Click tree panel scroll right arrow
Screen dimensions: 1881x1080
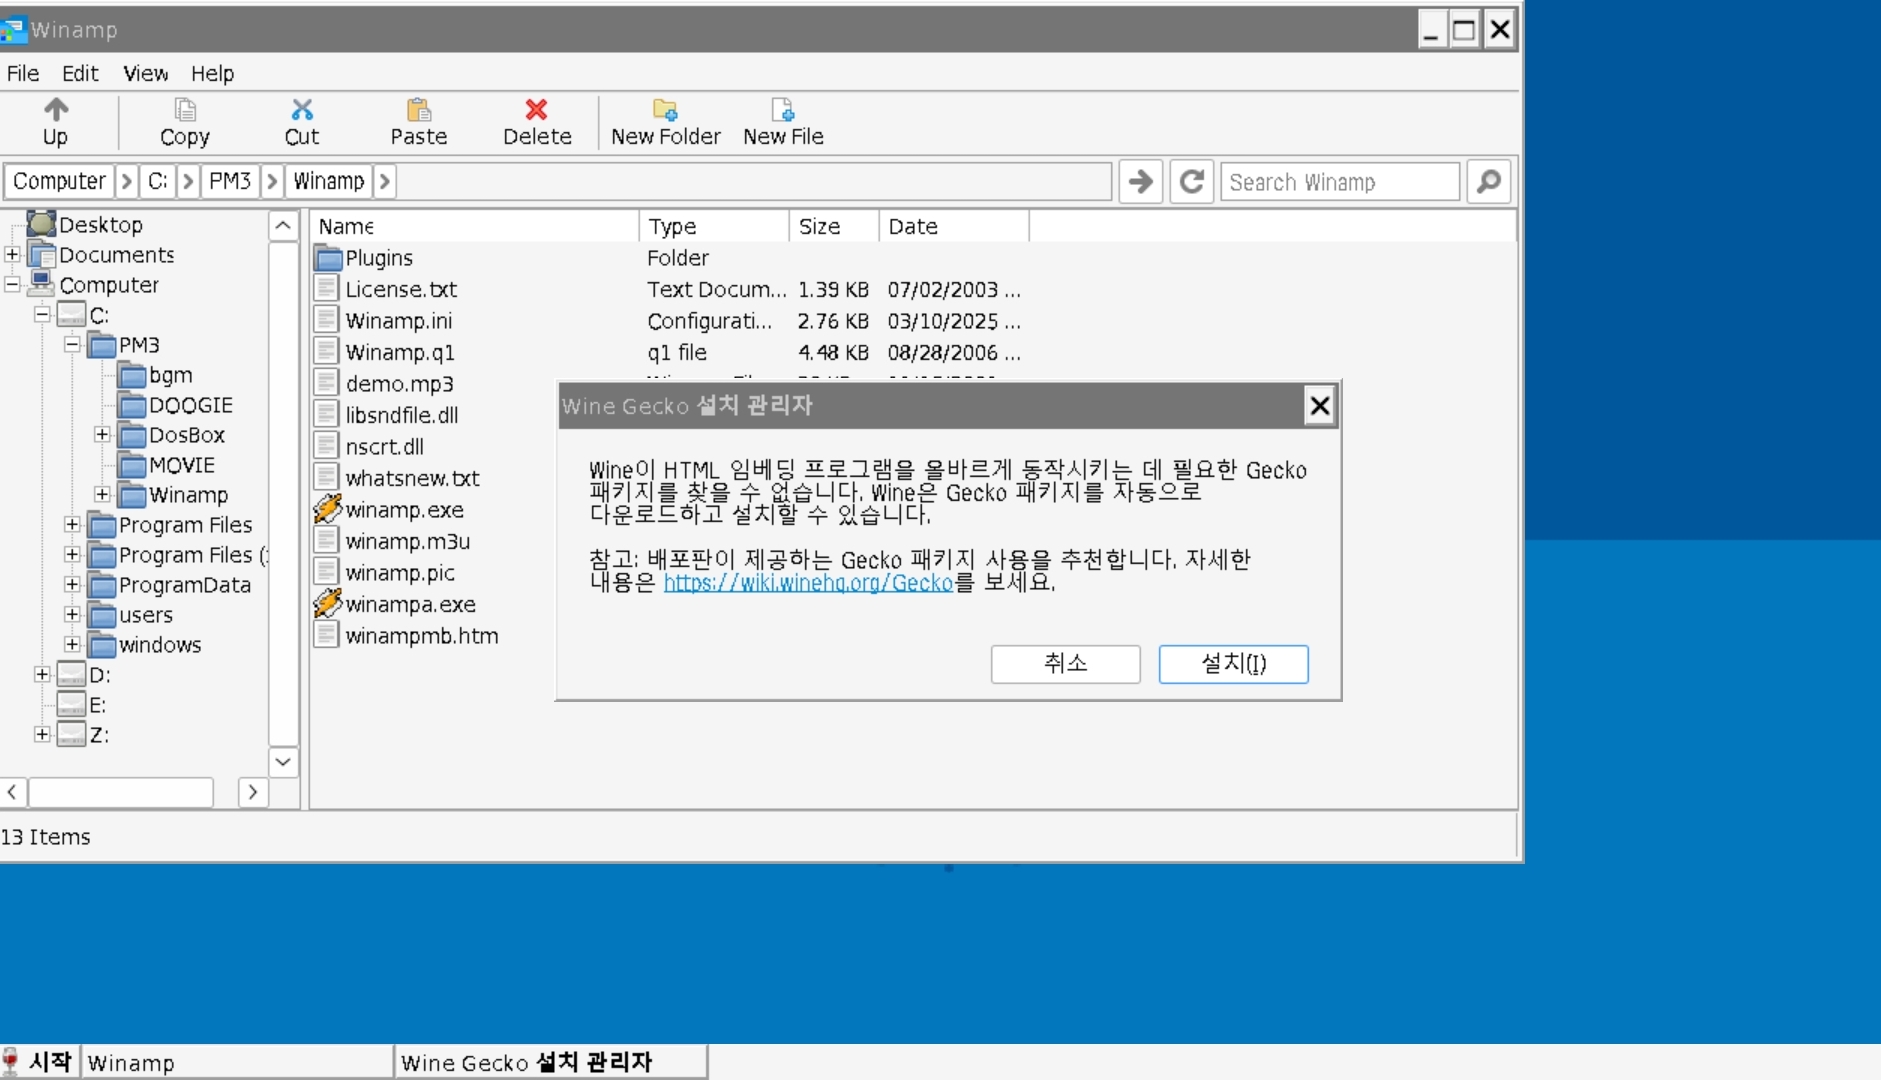click(x=253, y=792)
